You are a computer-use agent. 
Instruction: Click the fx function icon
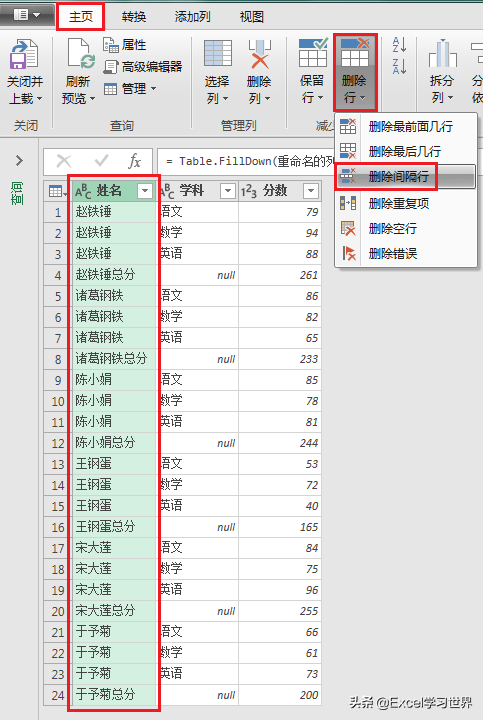click(x=135, y=161)
